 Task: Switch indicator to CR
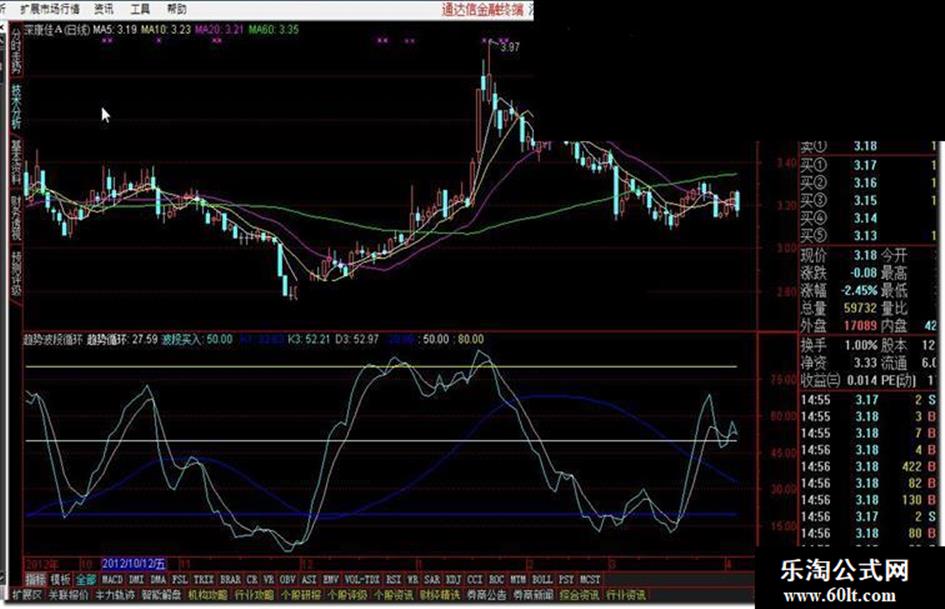point(252,579)
